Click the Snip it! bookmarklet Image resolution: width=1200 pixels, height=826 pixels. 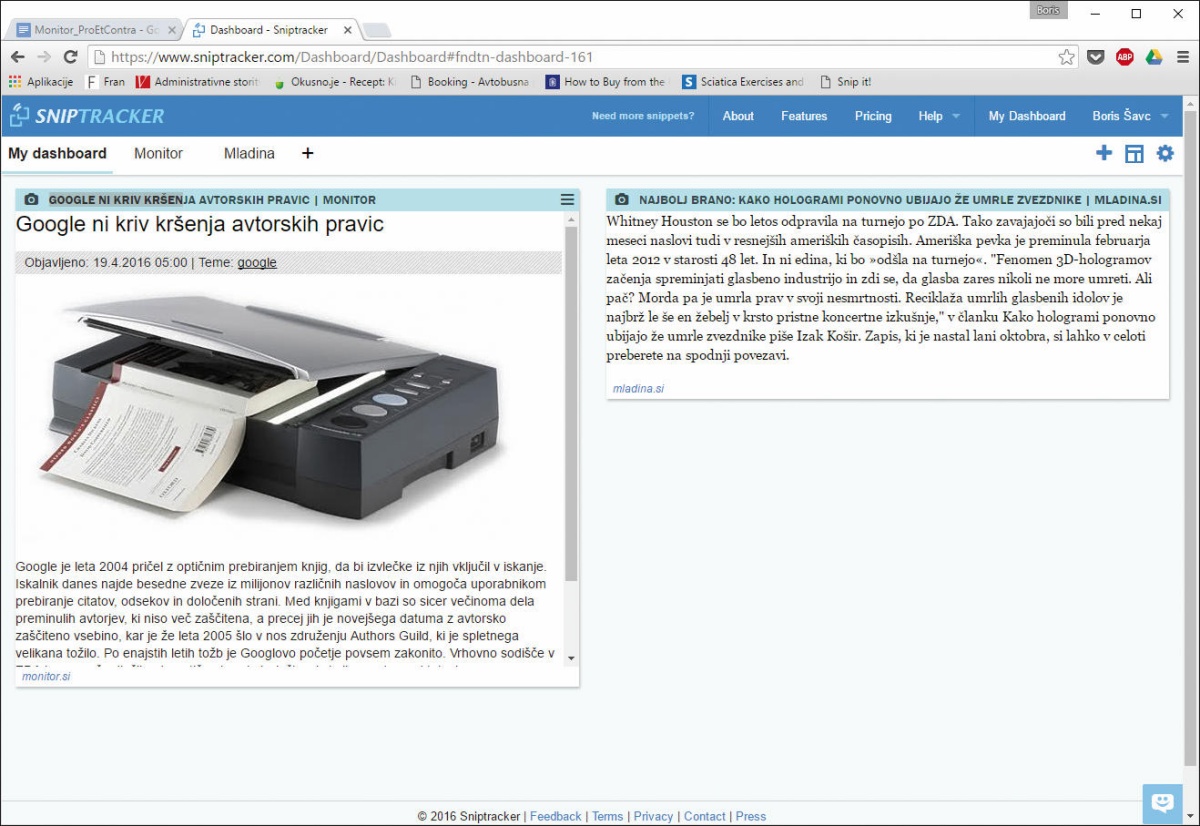[845, 82]
